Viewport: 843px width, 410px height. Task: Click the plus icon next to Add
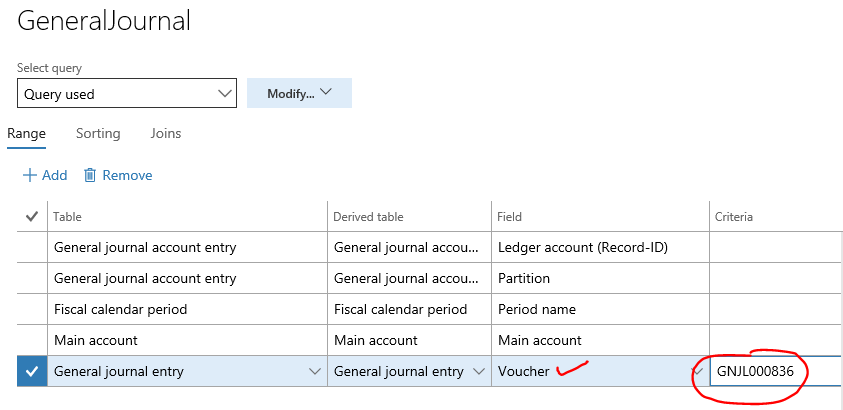click(x=30, y=175)
